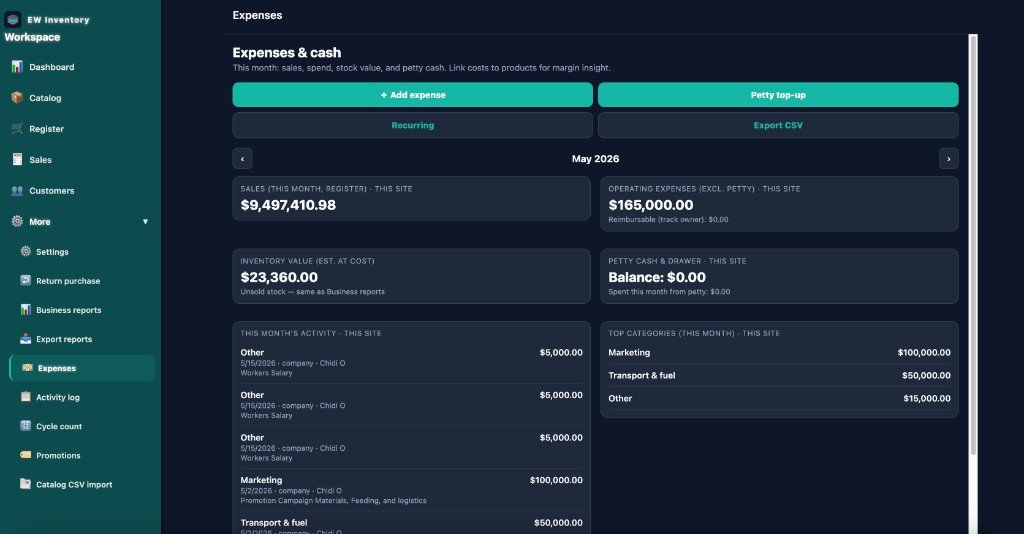Open the Sales page
Image resolution: width=1024 pixels, height=534 pixels.
tap(40, 160)
